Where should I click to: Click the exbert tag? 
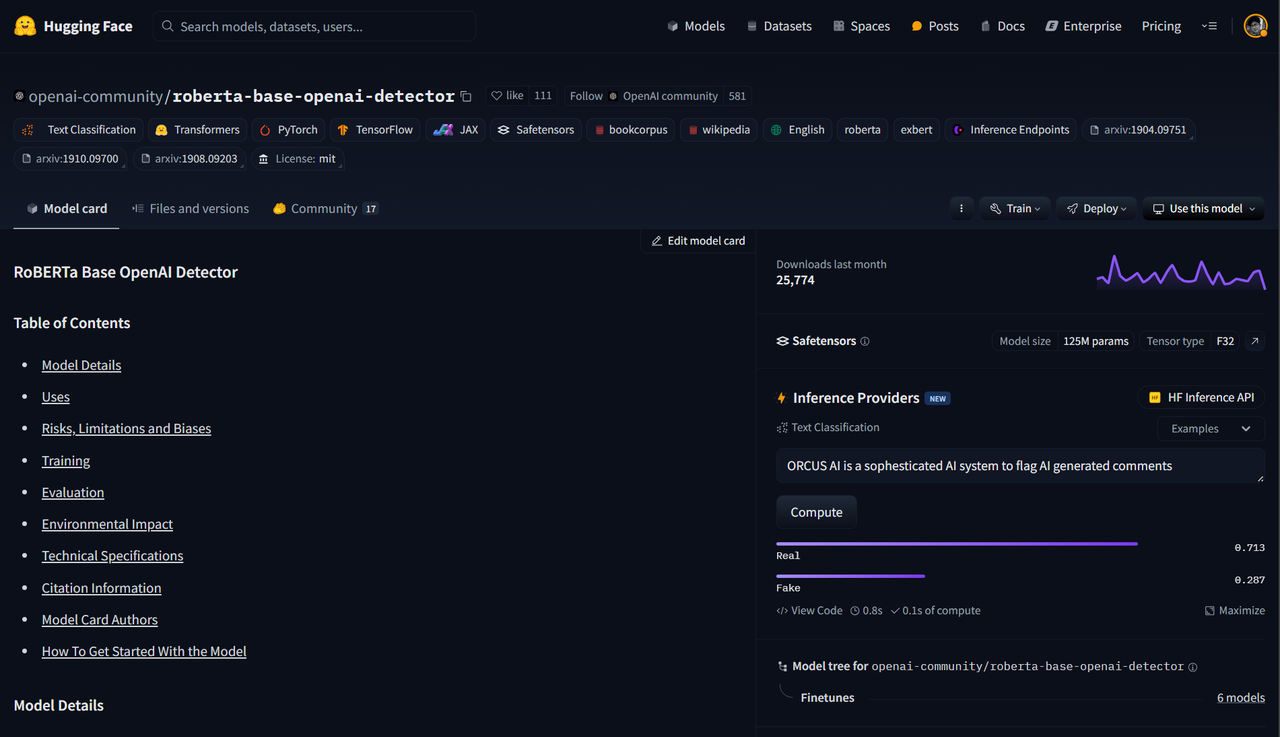pos(916,130)
